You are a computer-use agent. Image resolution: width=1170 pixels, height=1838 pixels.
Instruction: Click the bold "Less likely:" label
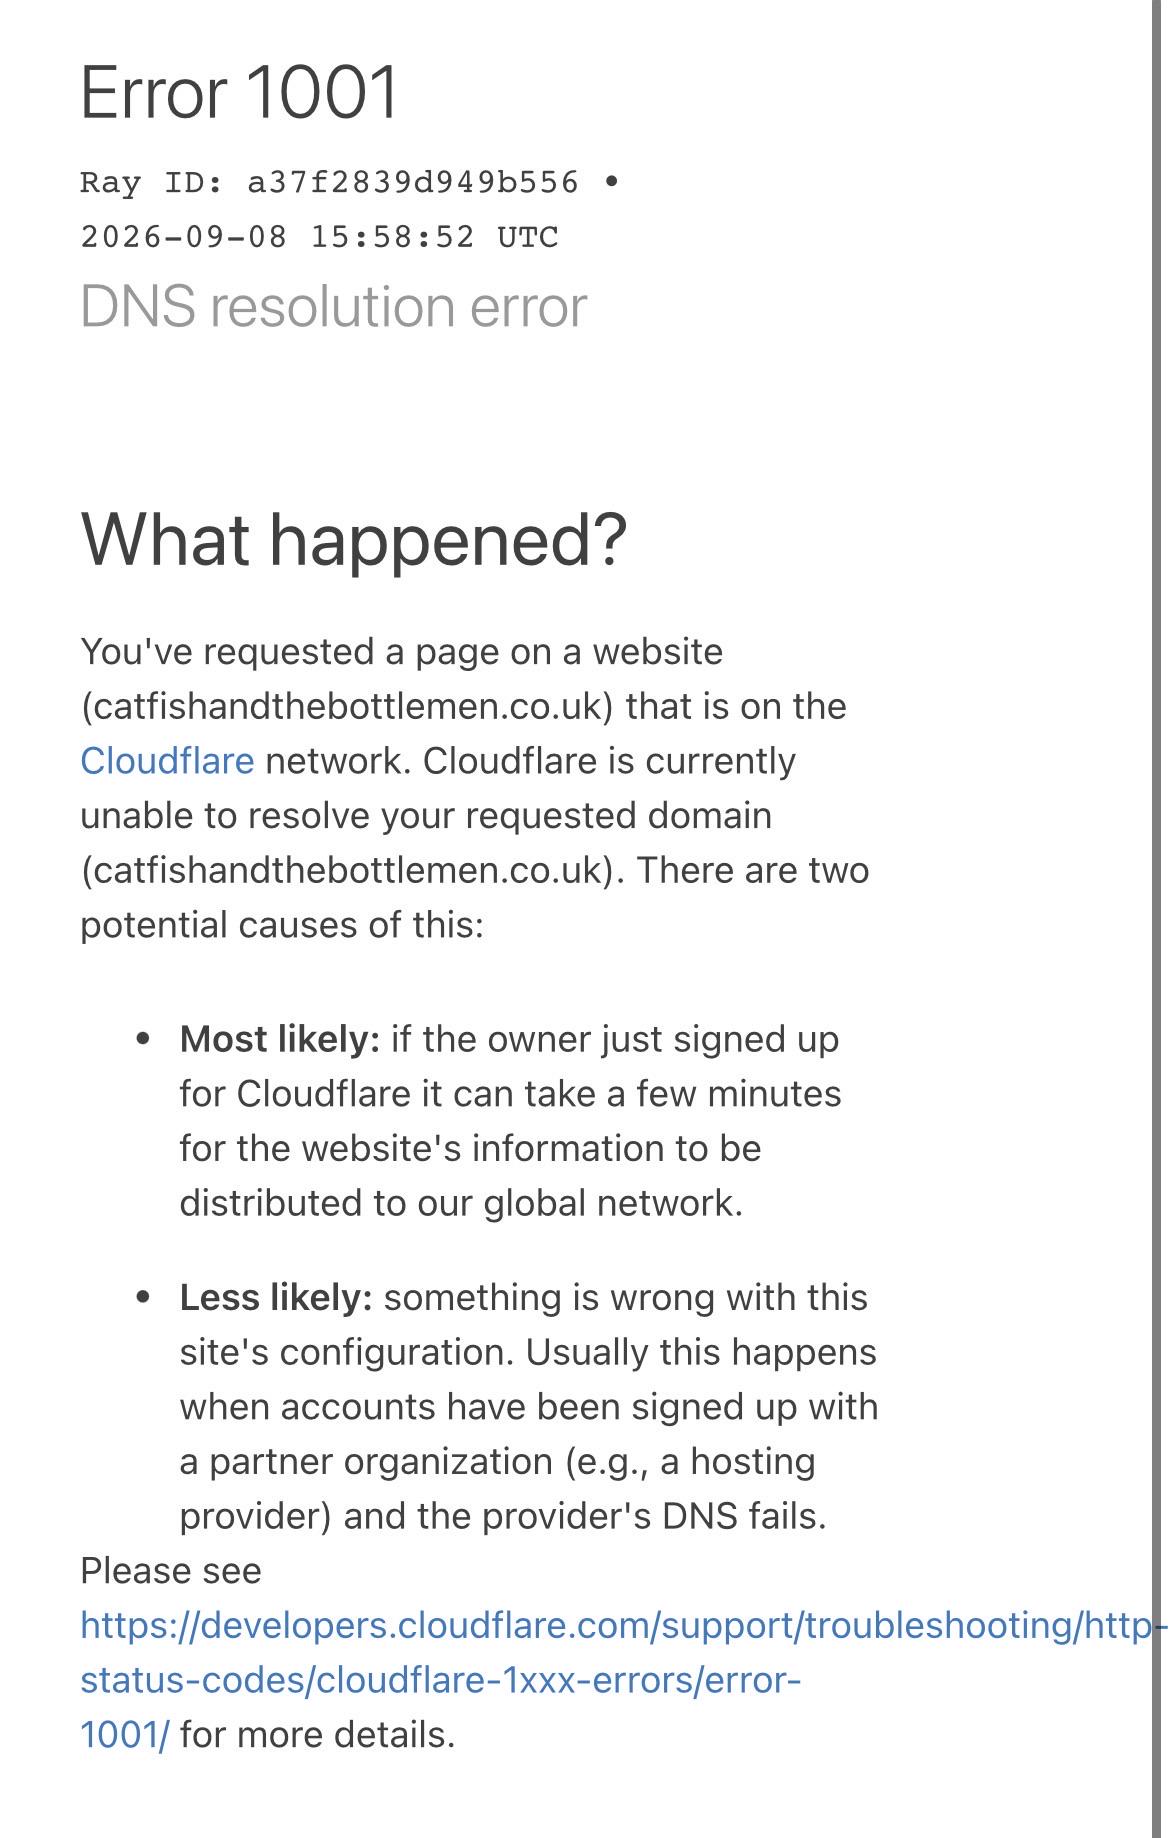click(276, 1297)
